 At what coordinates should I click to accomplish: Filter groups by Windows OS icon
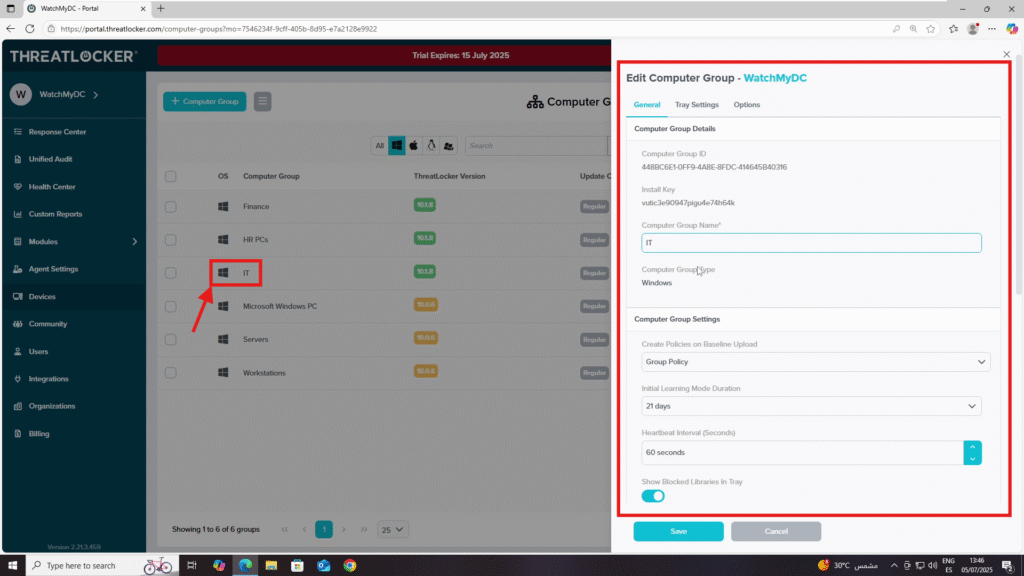point(396,146)
